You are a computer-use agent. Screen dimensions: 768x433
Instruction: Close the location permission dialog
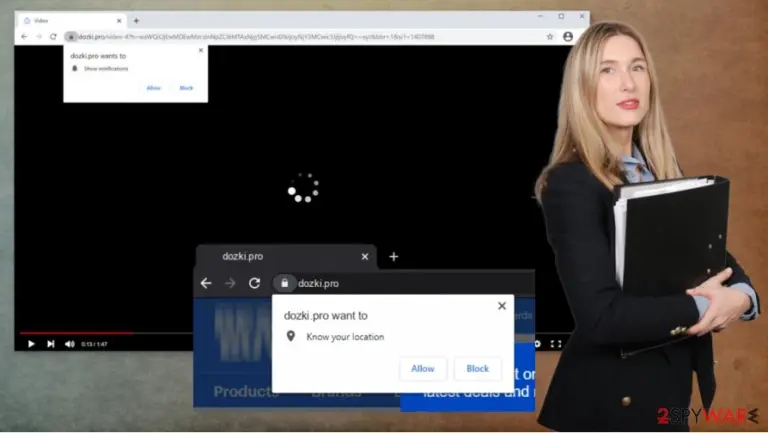(x=502, y=306)
